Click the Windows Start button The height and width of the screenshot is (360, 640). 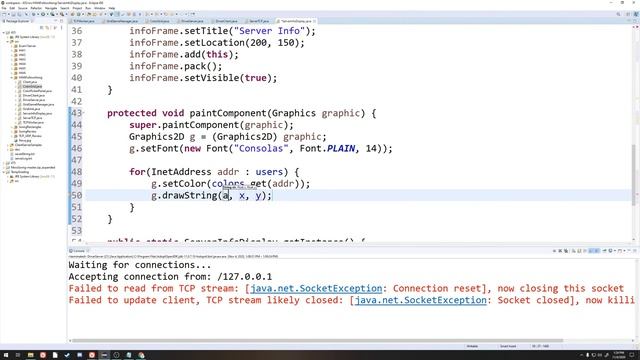click(6, 355)
